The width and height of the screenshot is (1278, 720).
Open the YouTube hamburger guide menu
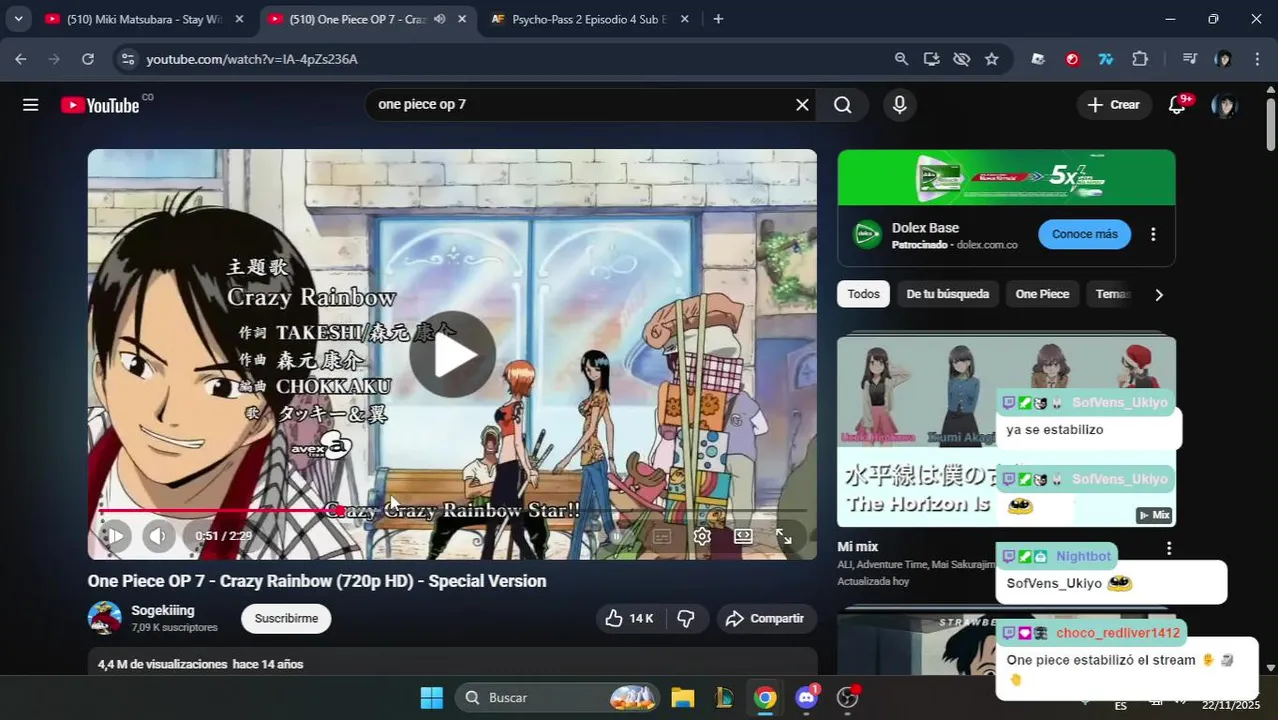pyautogui.click(x=31, y=105)
